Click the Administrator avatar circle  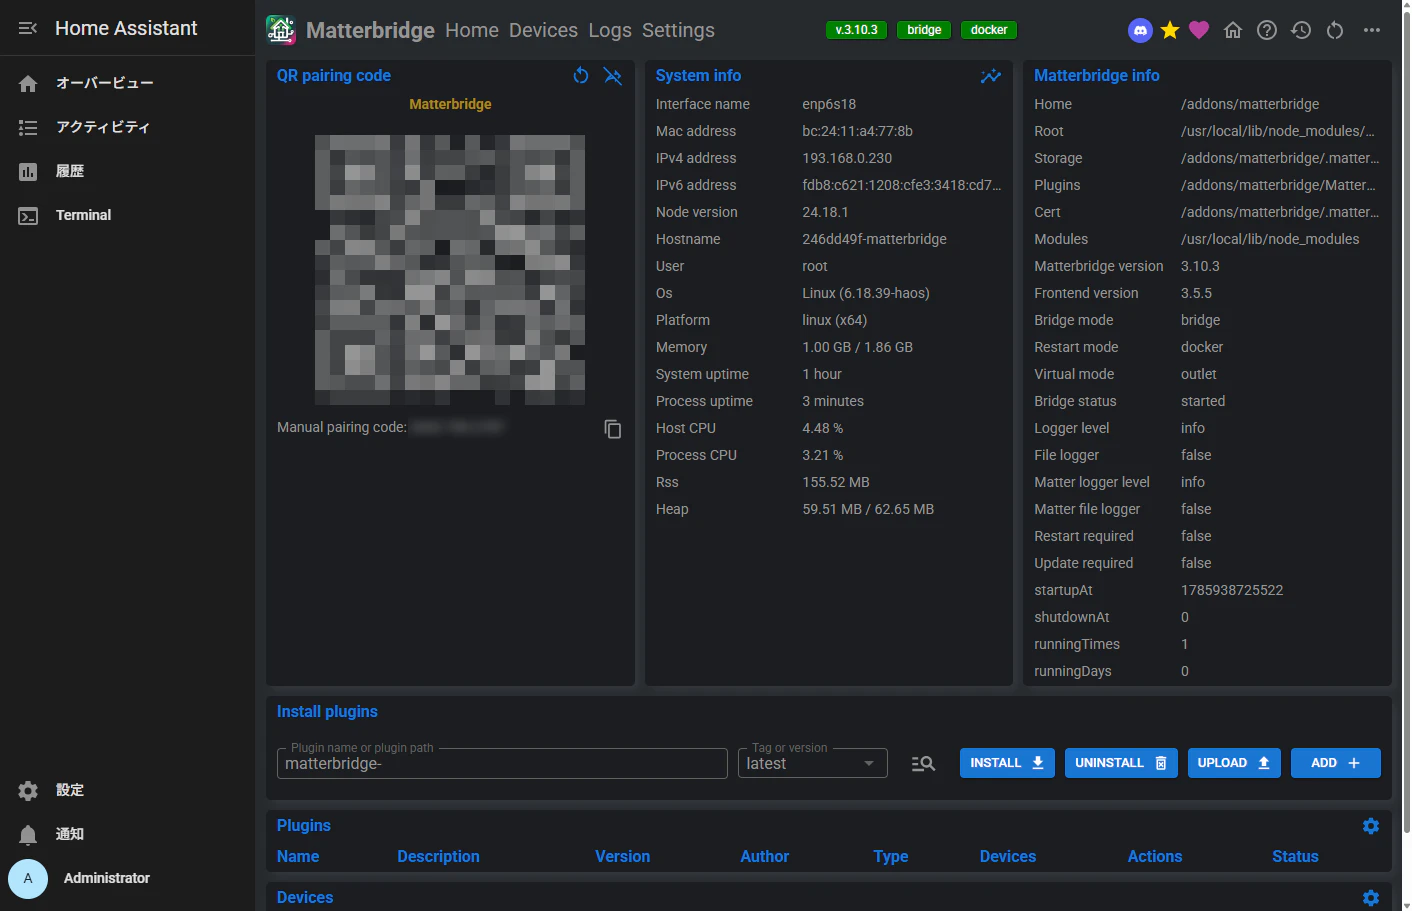pos(28,878)
